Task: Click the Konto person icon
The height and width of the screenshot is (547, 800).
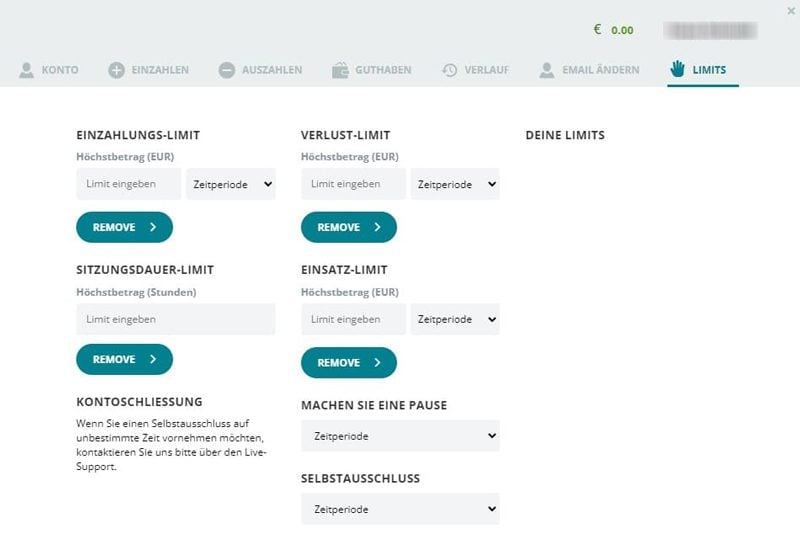Action: [x=26, y=70]
